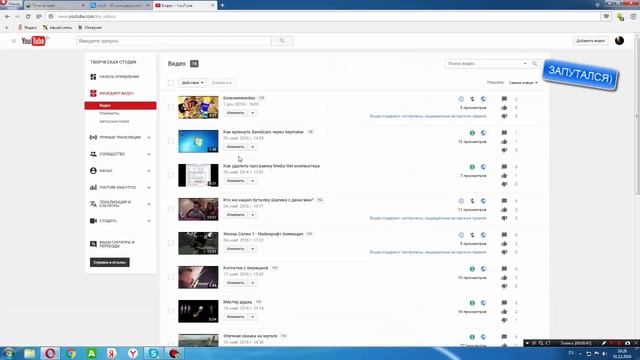Open the arrow next to Изменить on Media Get video
This screenshot has height=360, width=640.
[252, 180]
